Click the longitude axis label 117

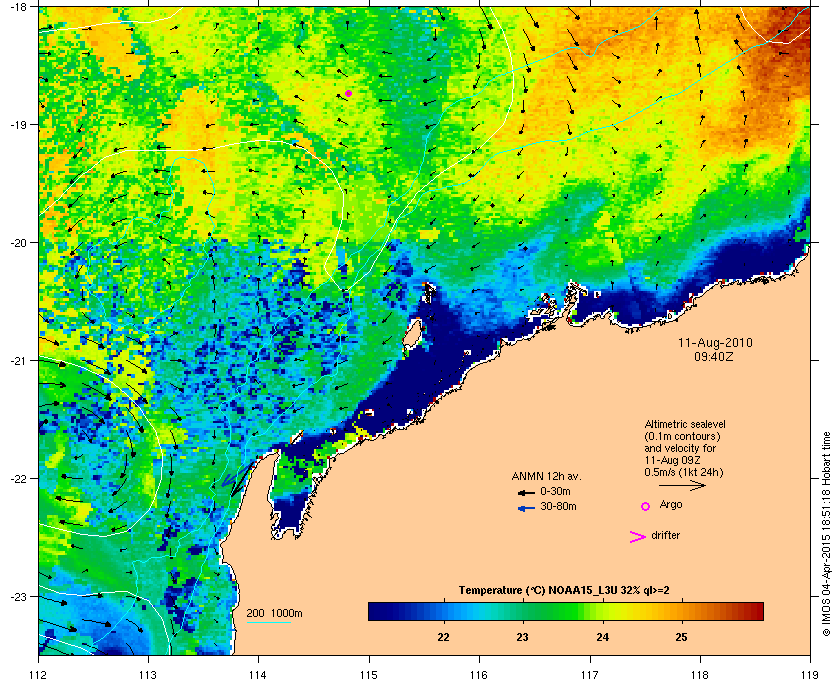590,674
